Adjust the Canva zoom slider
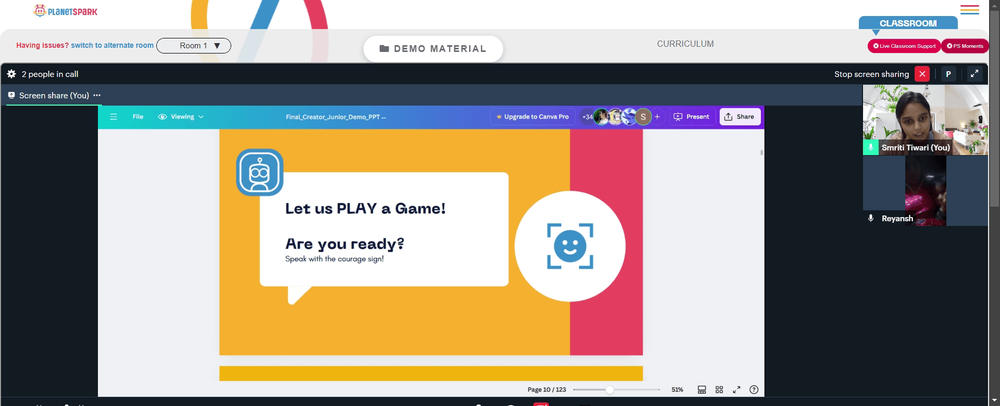Viewport: 1000px width, 406px height. click(610, 389)
